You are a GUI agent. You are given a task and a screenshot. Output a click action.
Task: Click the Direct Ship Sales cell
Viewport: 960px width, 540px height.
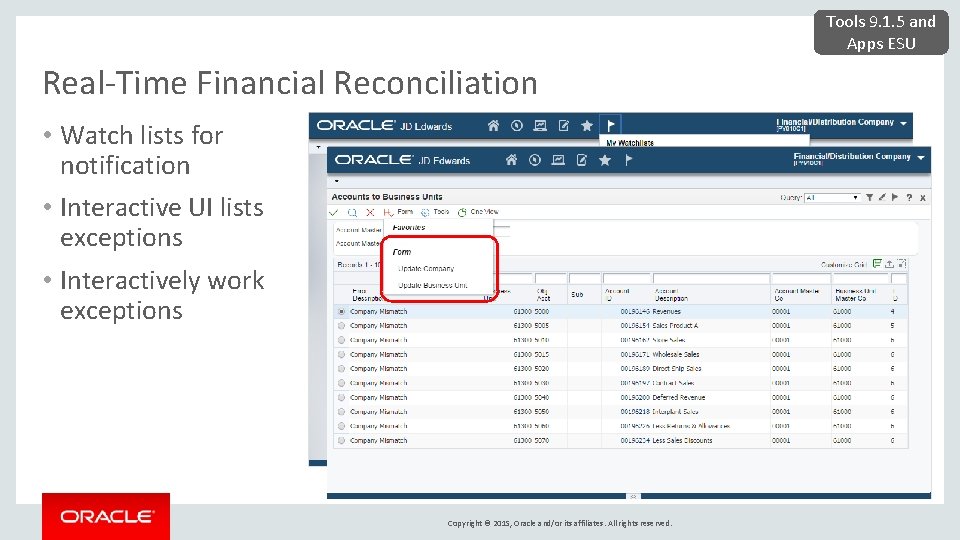[x=677, y=369]
